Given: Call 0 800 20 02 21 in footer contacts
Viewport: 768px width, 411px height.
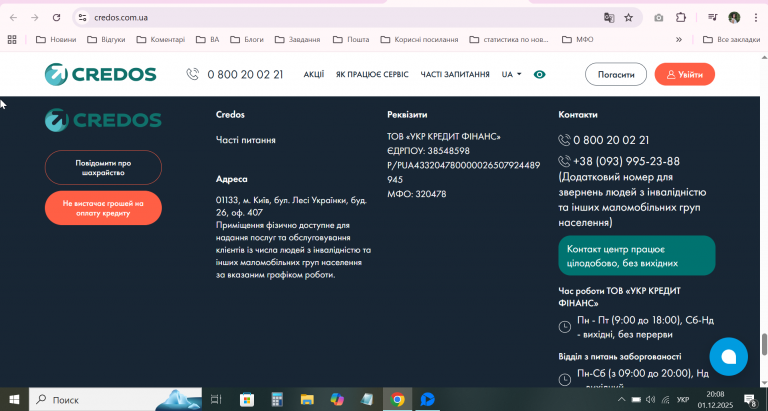Looking at the screenshot, I should (611, 140).
